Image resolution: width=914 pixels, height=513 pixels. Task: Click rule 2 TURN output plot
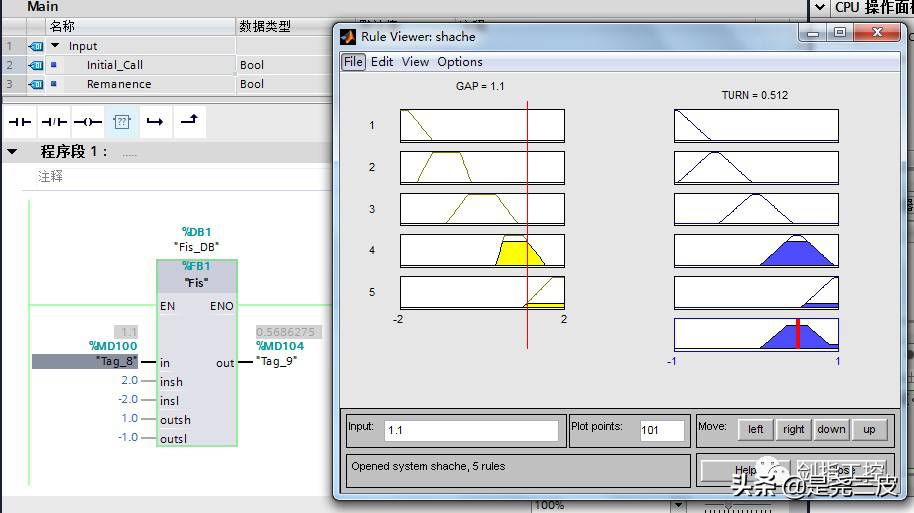pos(756,167)
